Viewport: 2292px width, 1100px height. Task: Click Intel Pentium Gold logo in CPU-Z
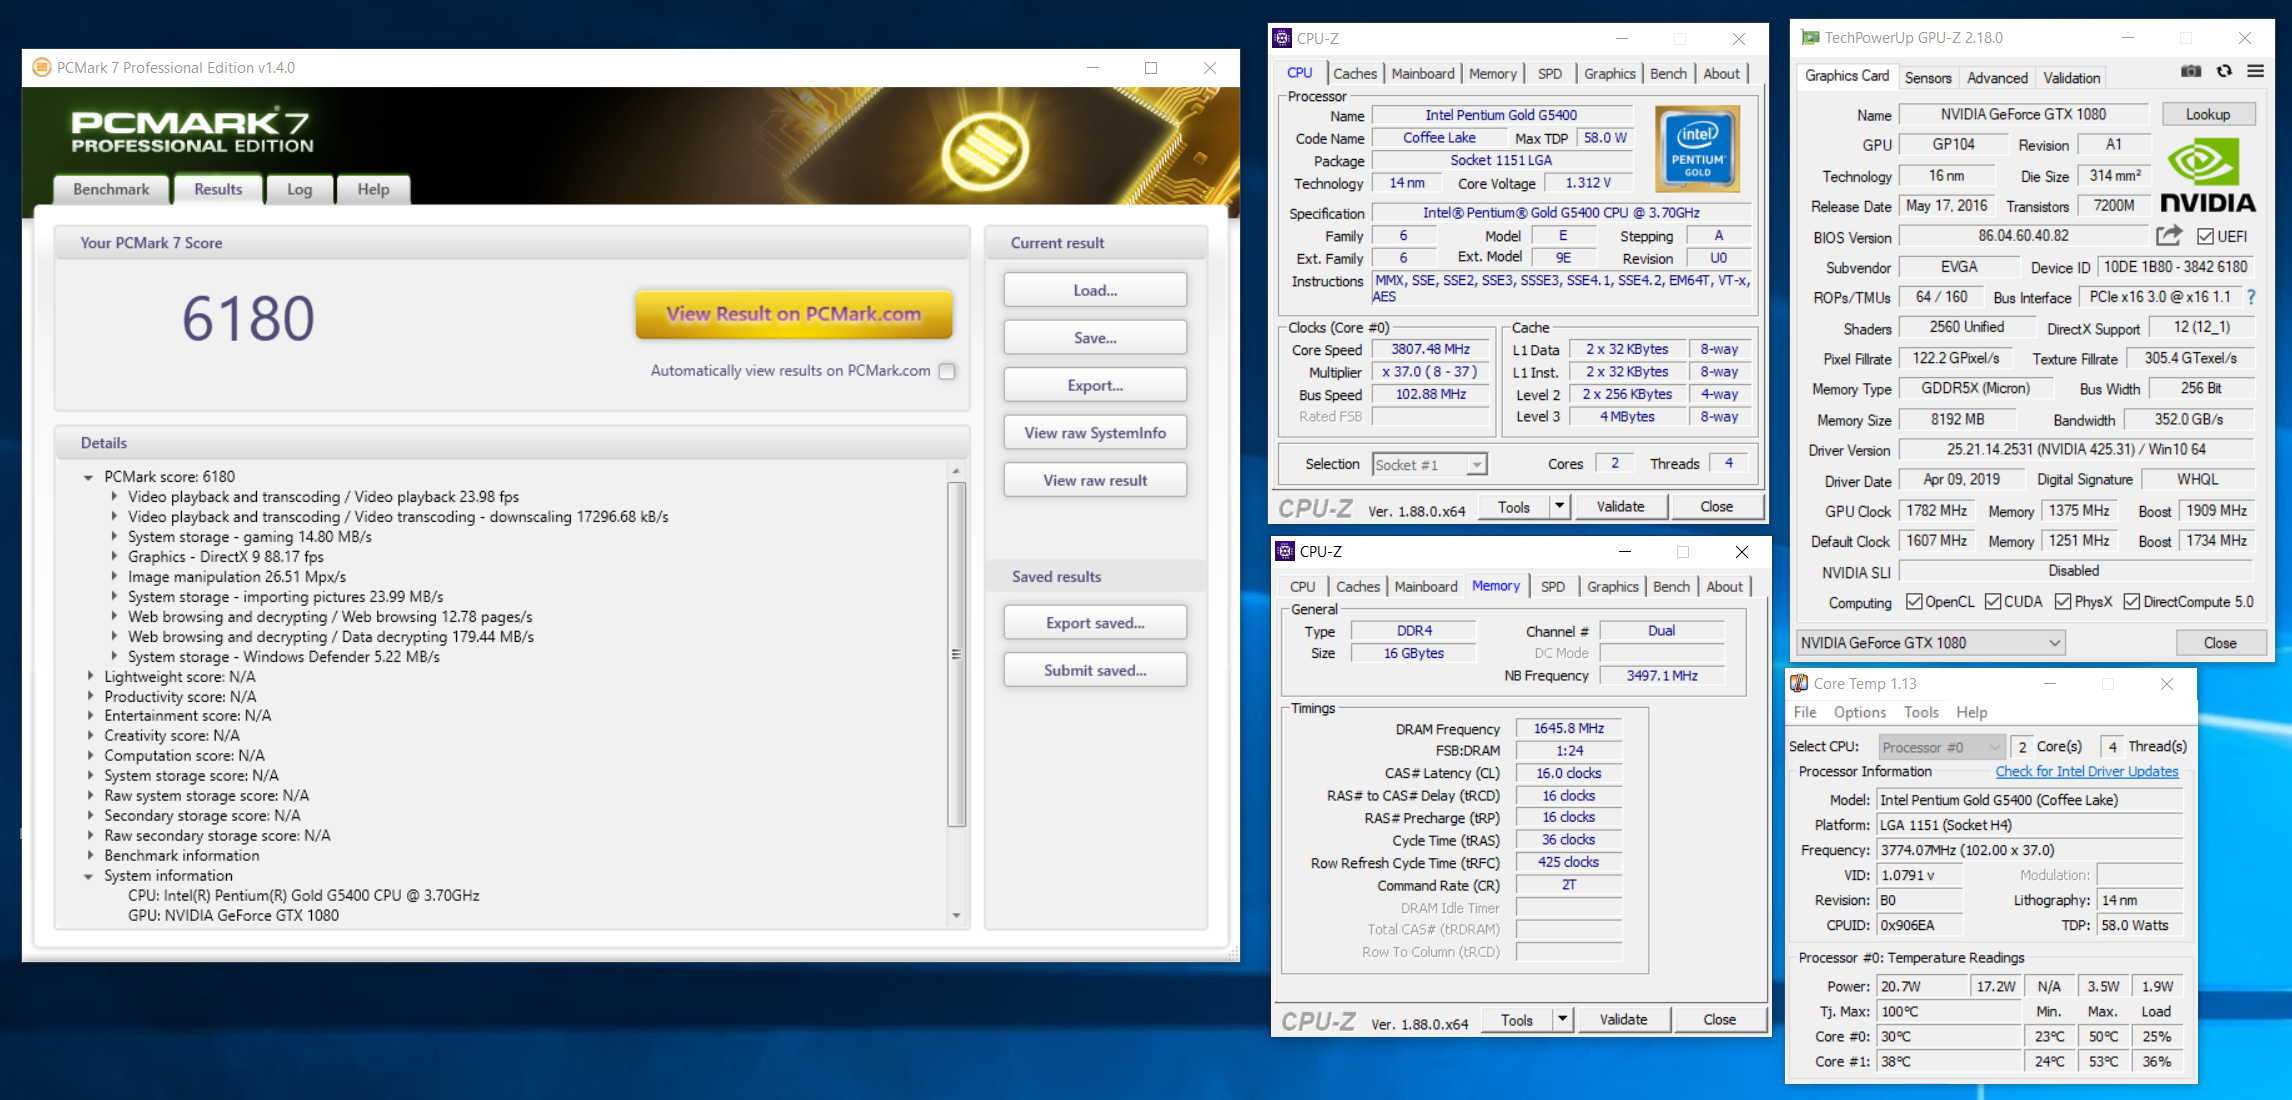1697,149
